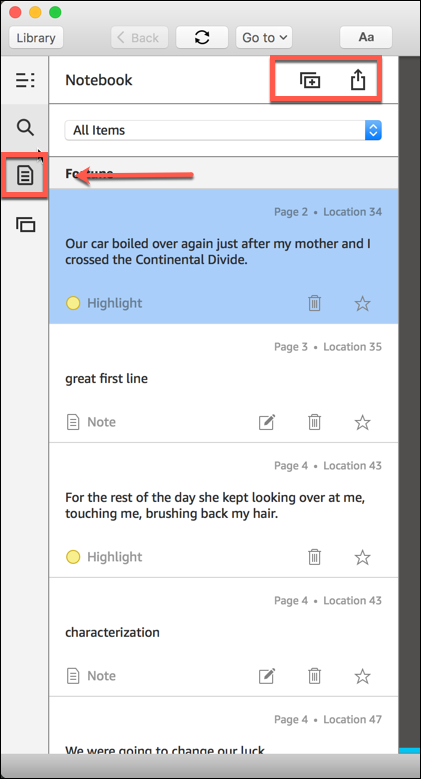Open the Go to dropdown menu

263,37
